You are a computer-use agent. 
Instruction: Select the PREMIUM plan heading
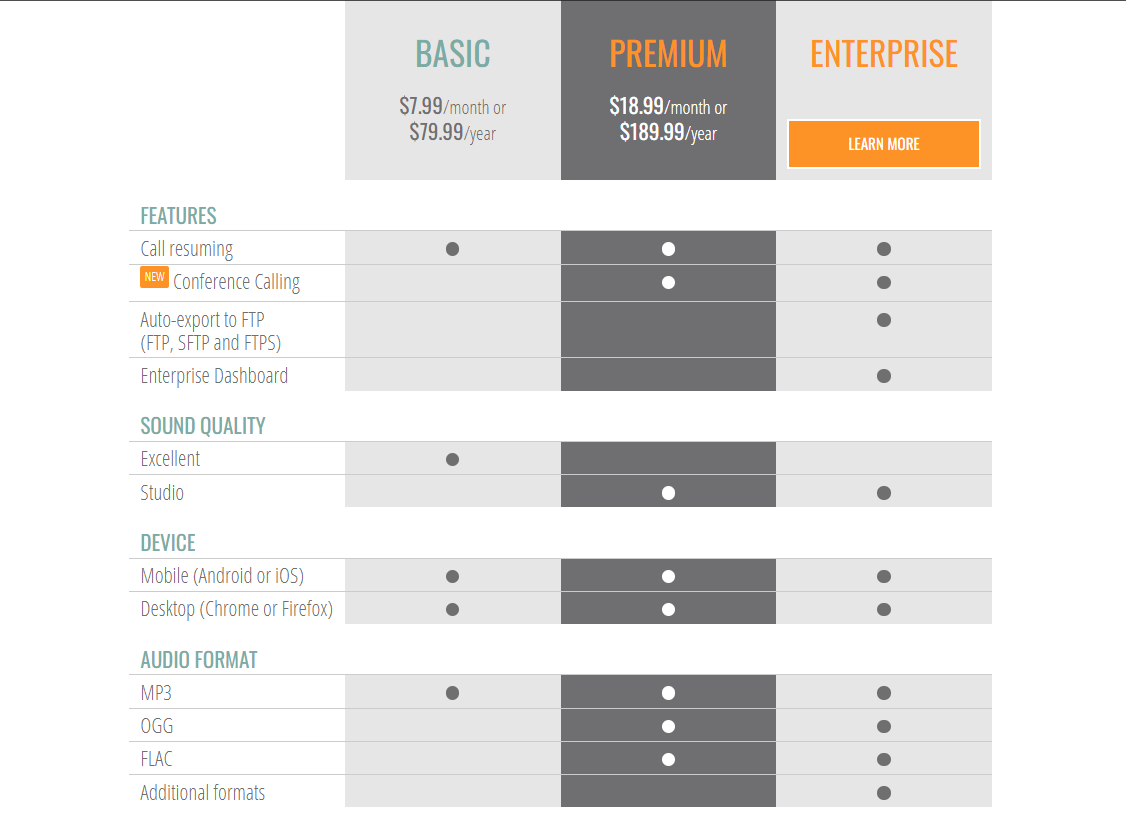pyautogui.click(x=668, y=54)
